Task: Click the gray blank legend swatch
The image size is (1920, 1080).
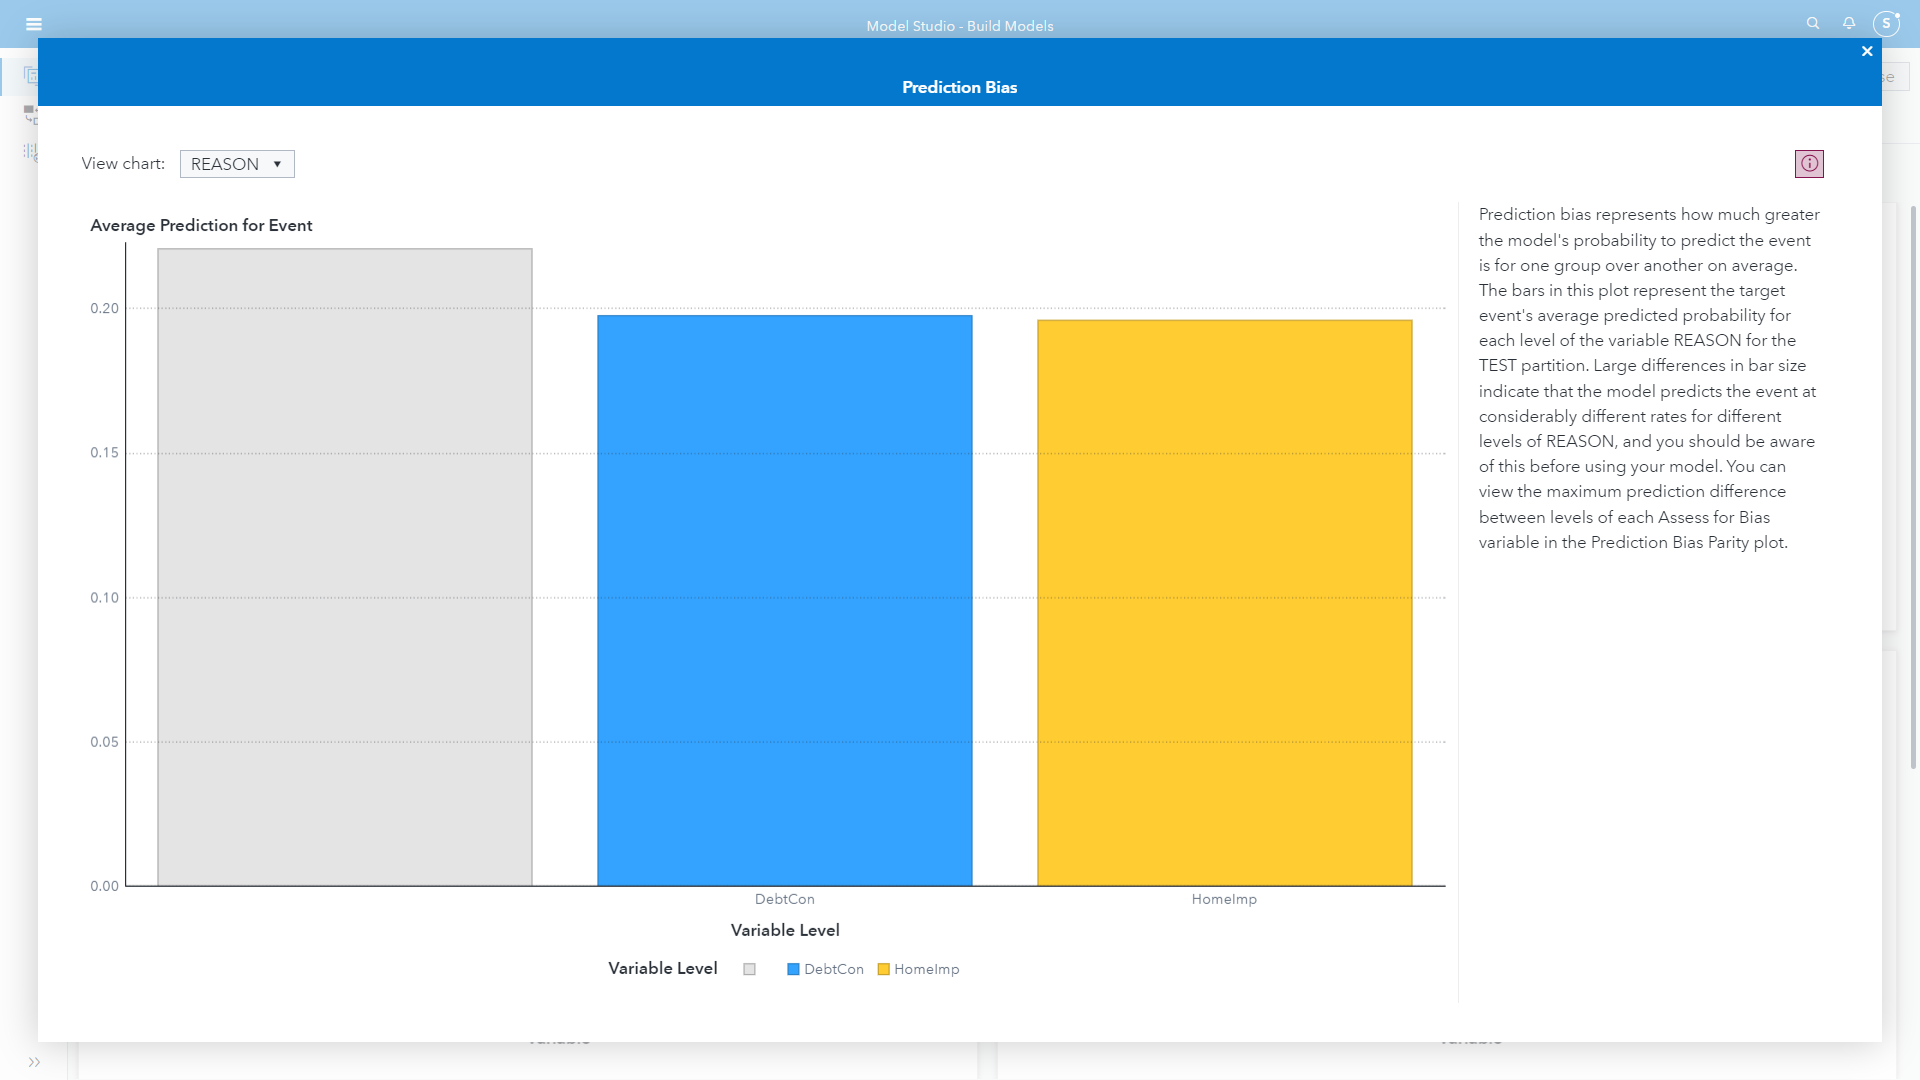Action: click(749, 969)
